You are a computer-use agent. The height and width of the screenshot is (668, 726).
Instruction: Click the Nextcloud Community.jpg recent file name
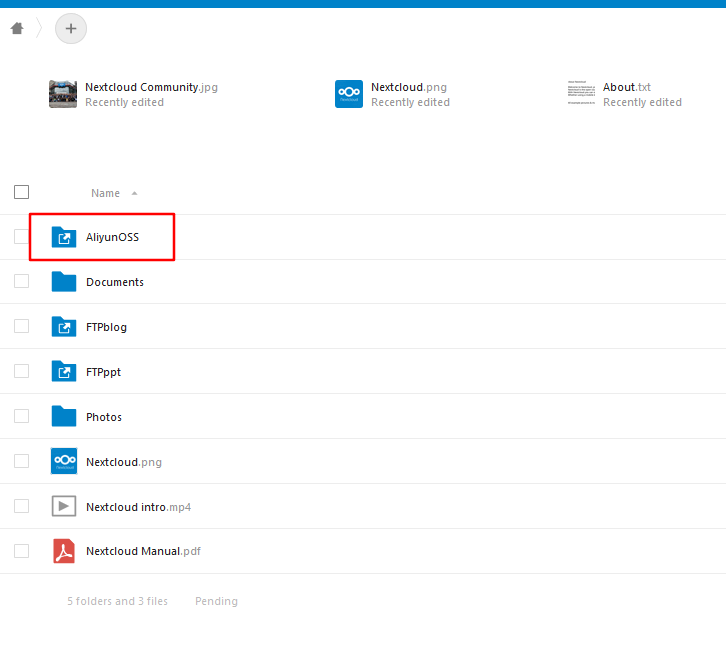[x=151, y=87]
